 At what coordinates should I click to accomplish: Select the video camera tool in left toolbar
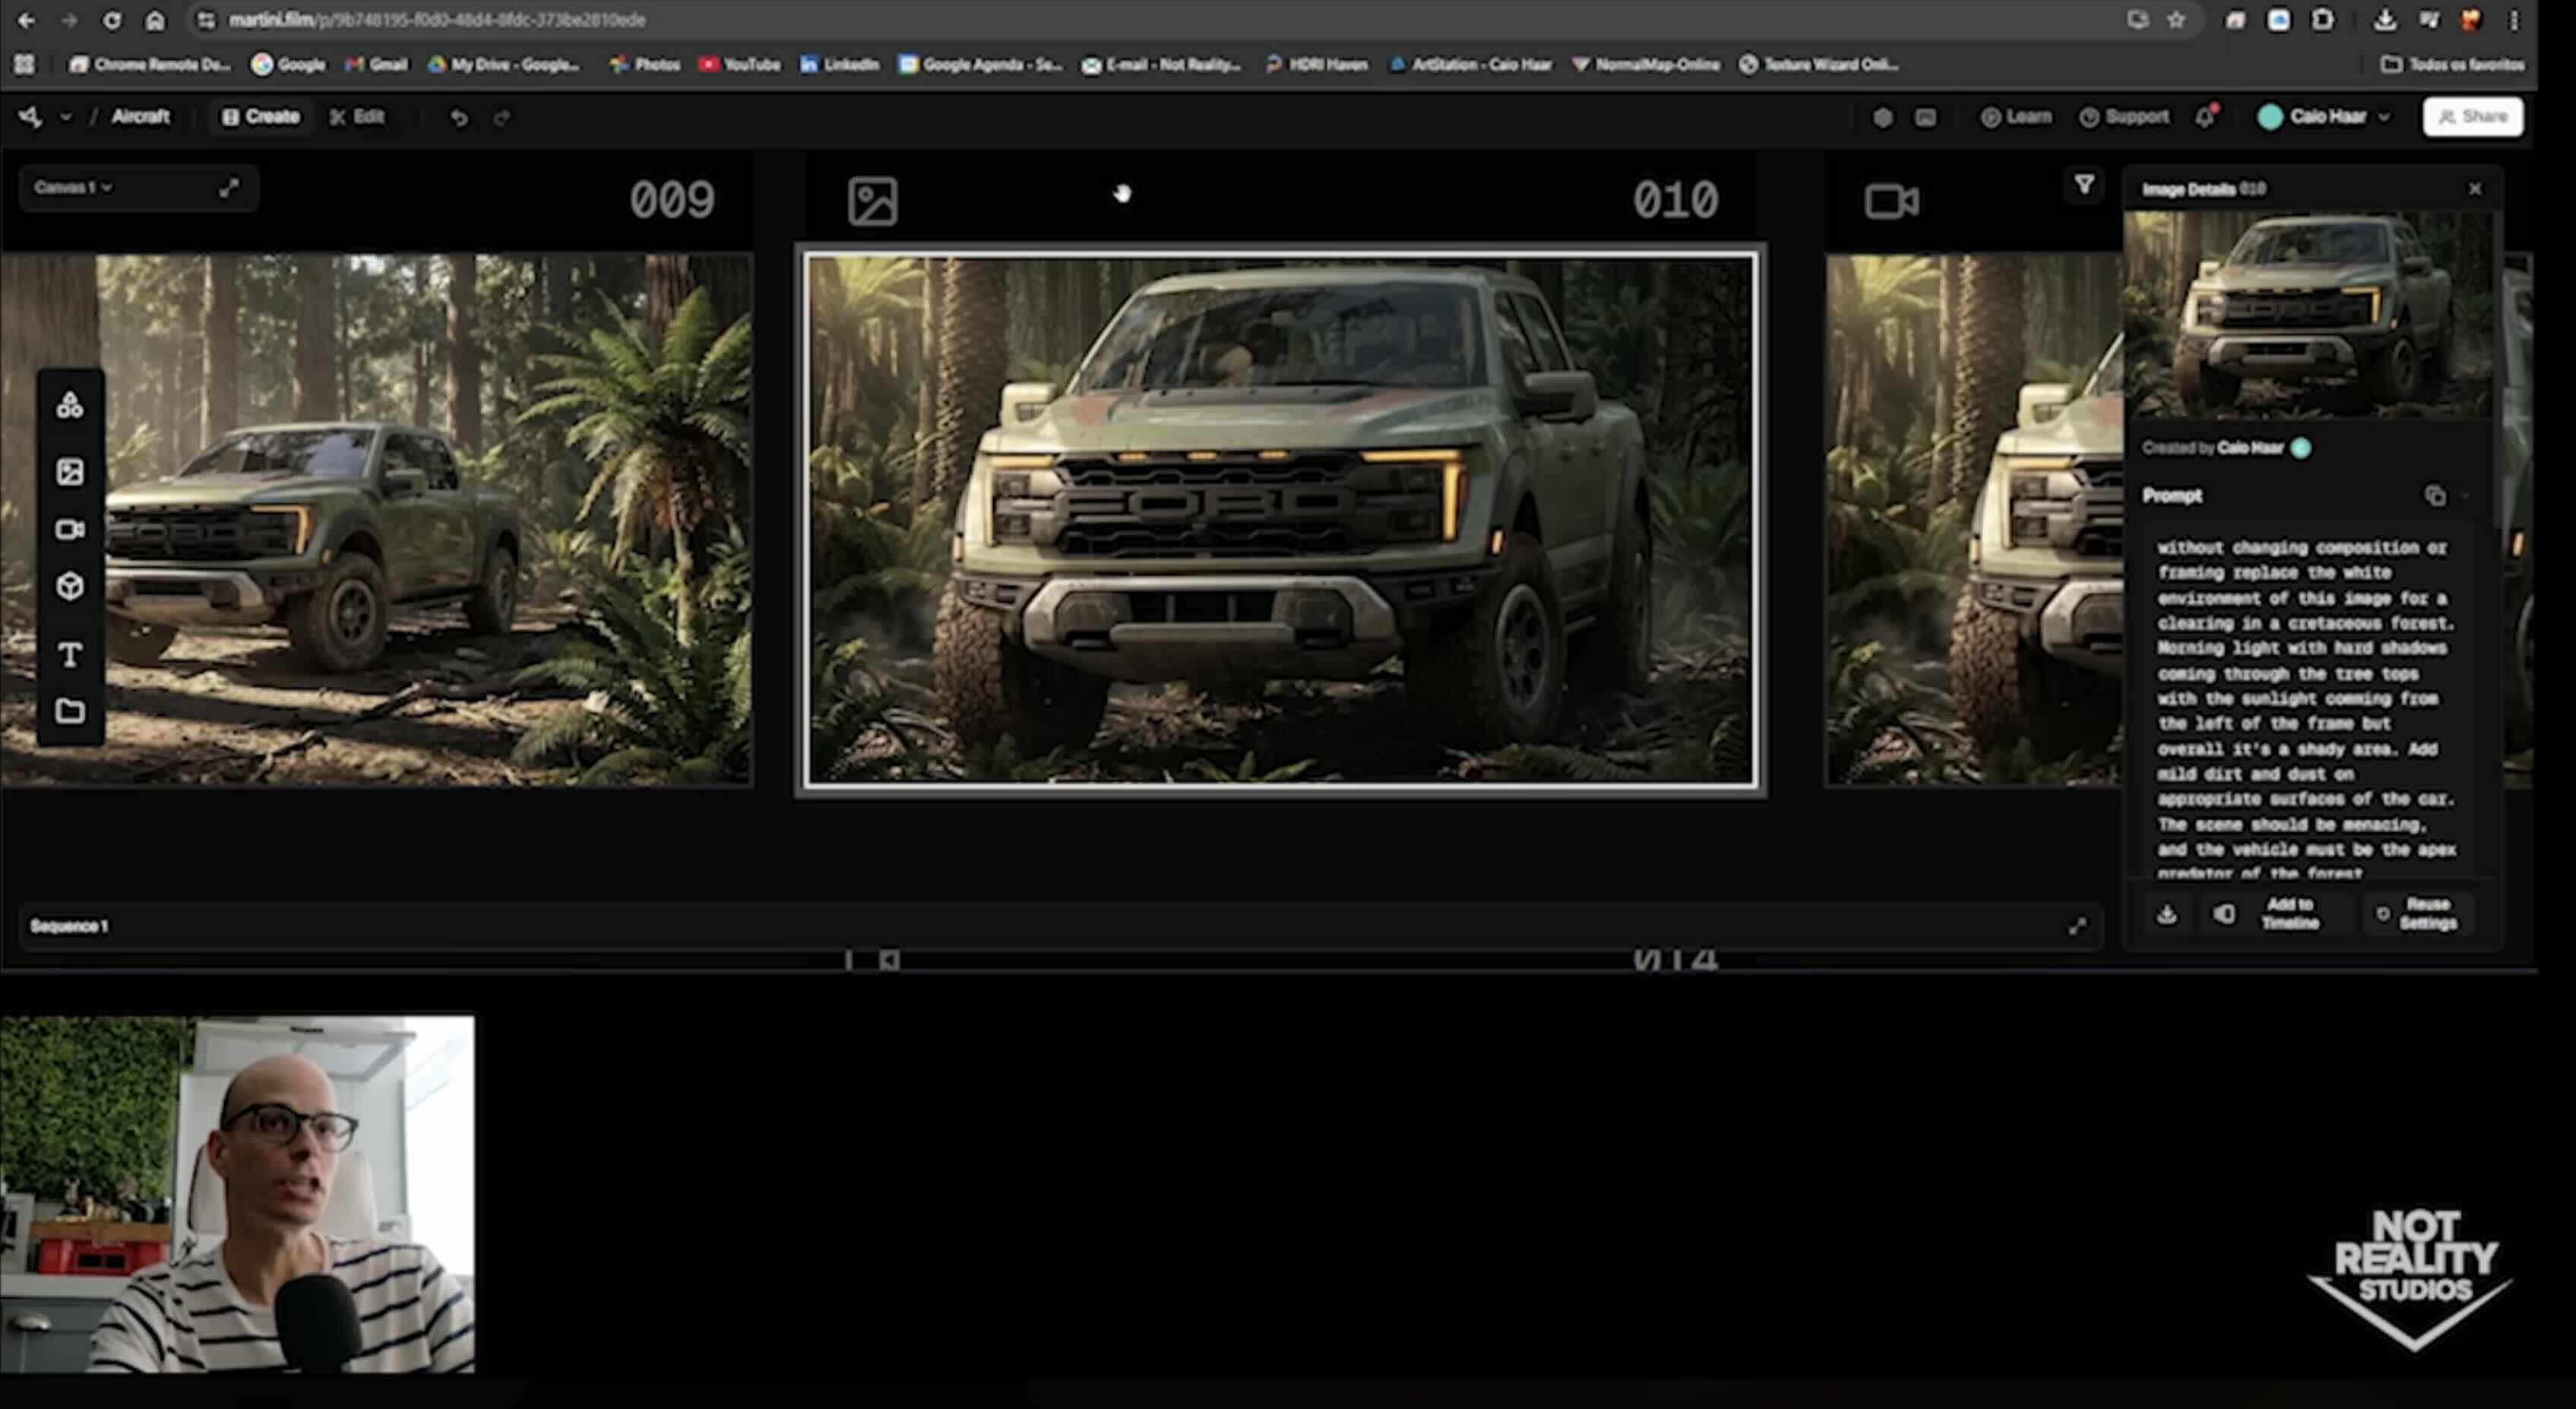69,529
